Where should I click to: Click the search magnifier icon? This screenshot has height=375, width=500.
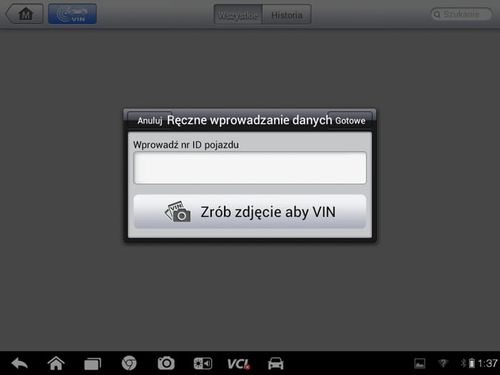click(437, 14)
